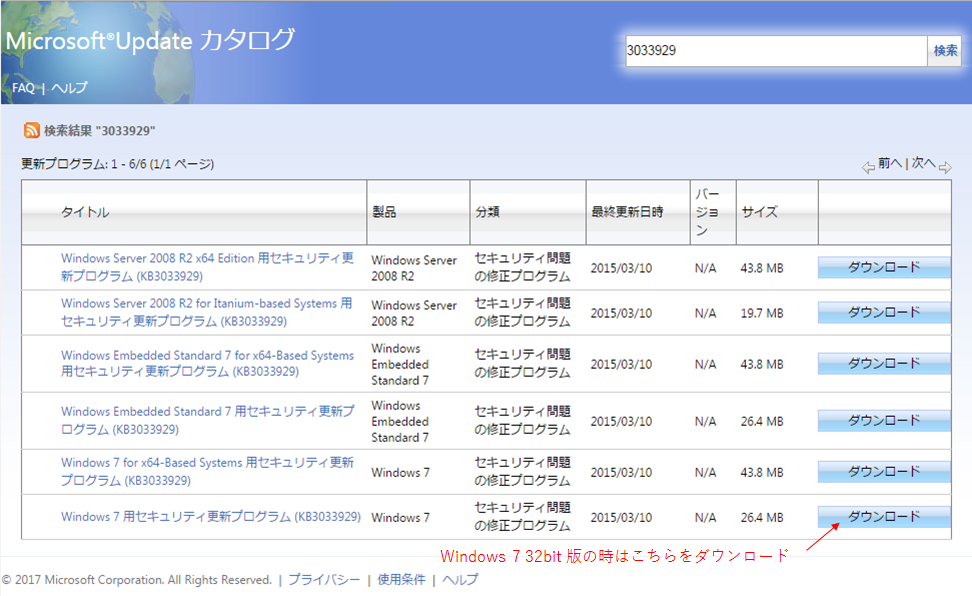Open the プライバシー footer link
972x596 pixels.
point(324,579)
